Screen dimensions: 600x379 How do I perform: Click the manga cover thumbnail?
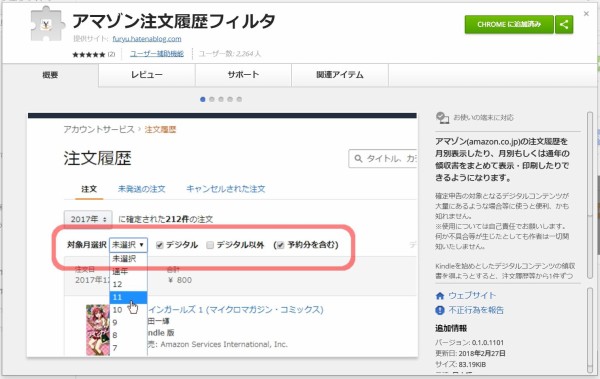point(98,330)
